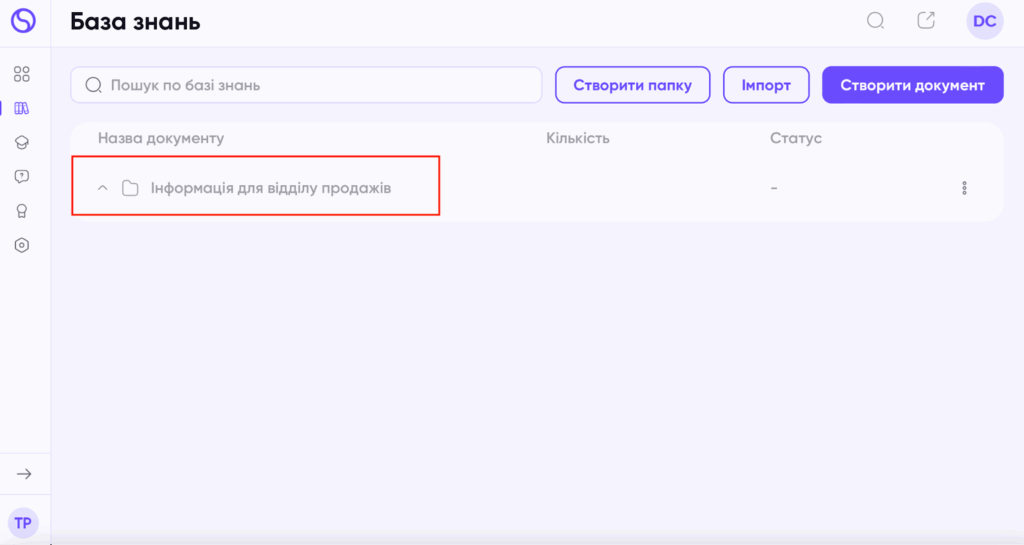Click the Назва документу column header
The image size is (1024, 545).
pos(161,138)
